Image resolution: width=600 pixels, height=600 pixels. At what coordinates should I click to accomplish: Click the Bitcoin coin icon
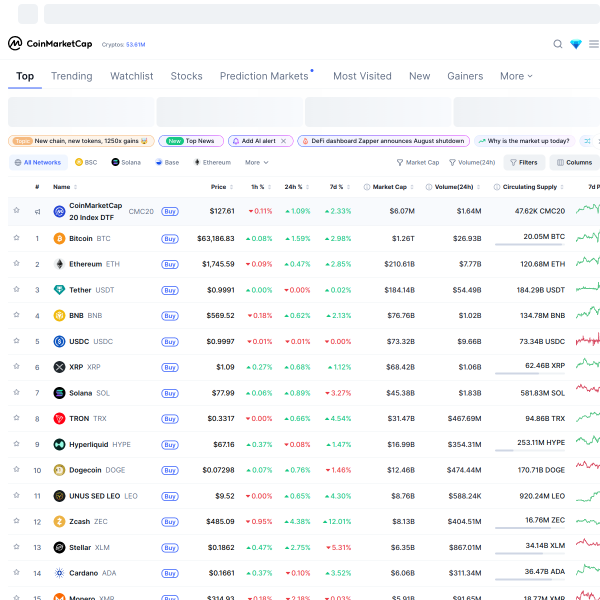59,239
